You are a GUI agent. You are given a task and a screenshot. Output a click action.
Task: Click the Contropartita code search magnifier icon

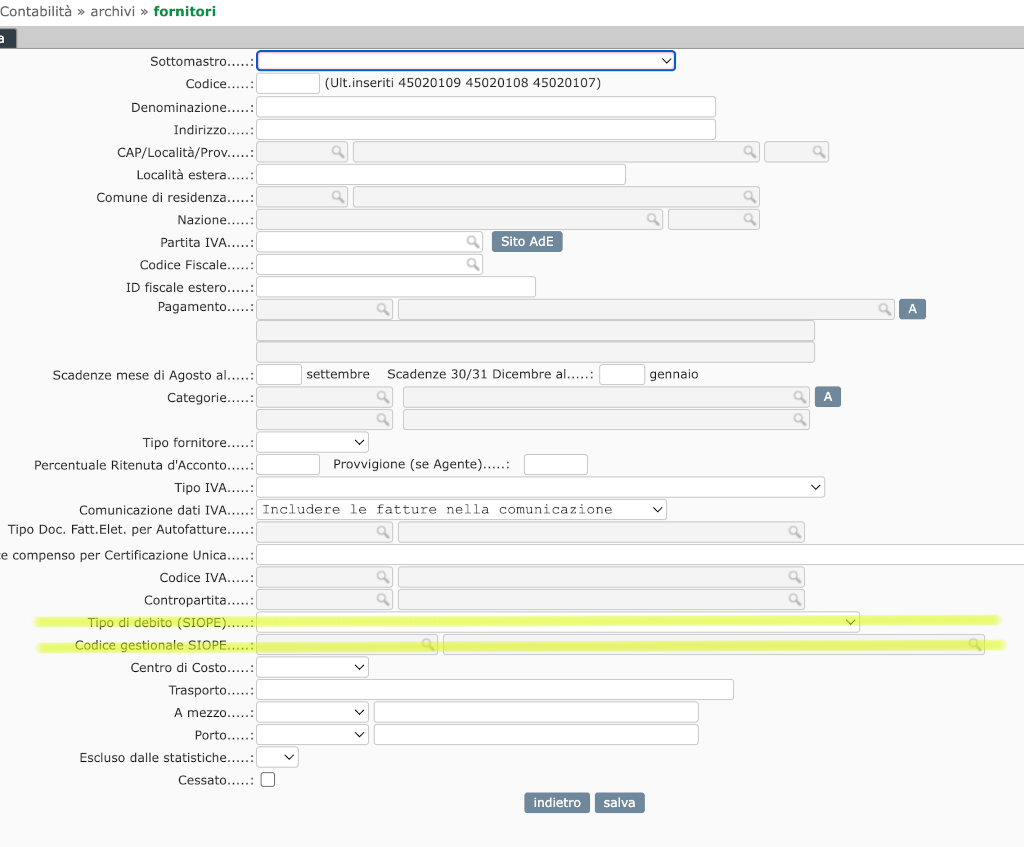(382, 600)
